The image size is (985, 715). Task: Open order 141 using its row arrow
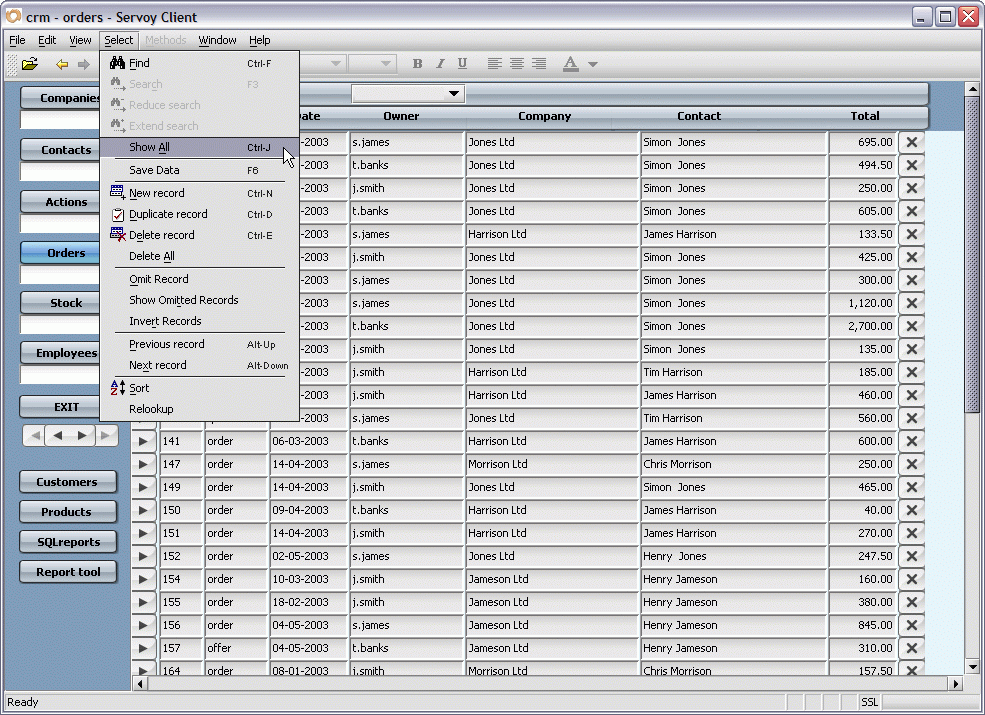click(x=143, y=441)
